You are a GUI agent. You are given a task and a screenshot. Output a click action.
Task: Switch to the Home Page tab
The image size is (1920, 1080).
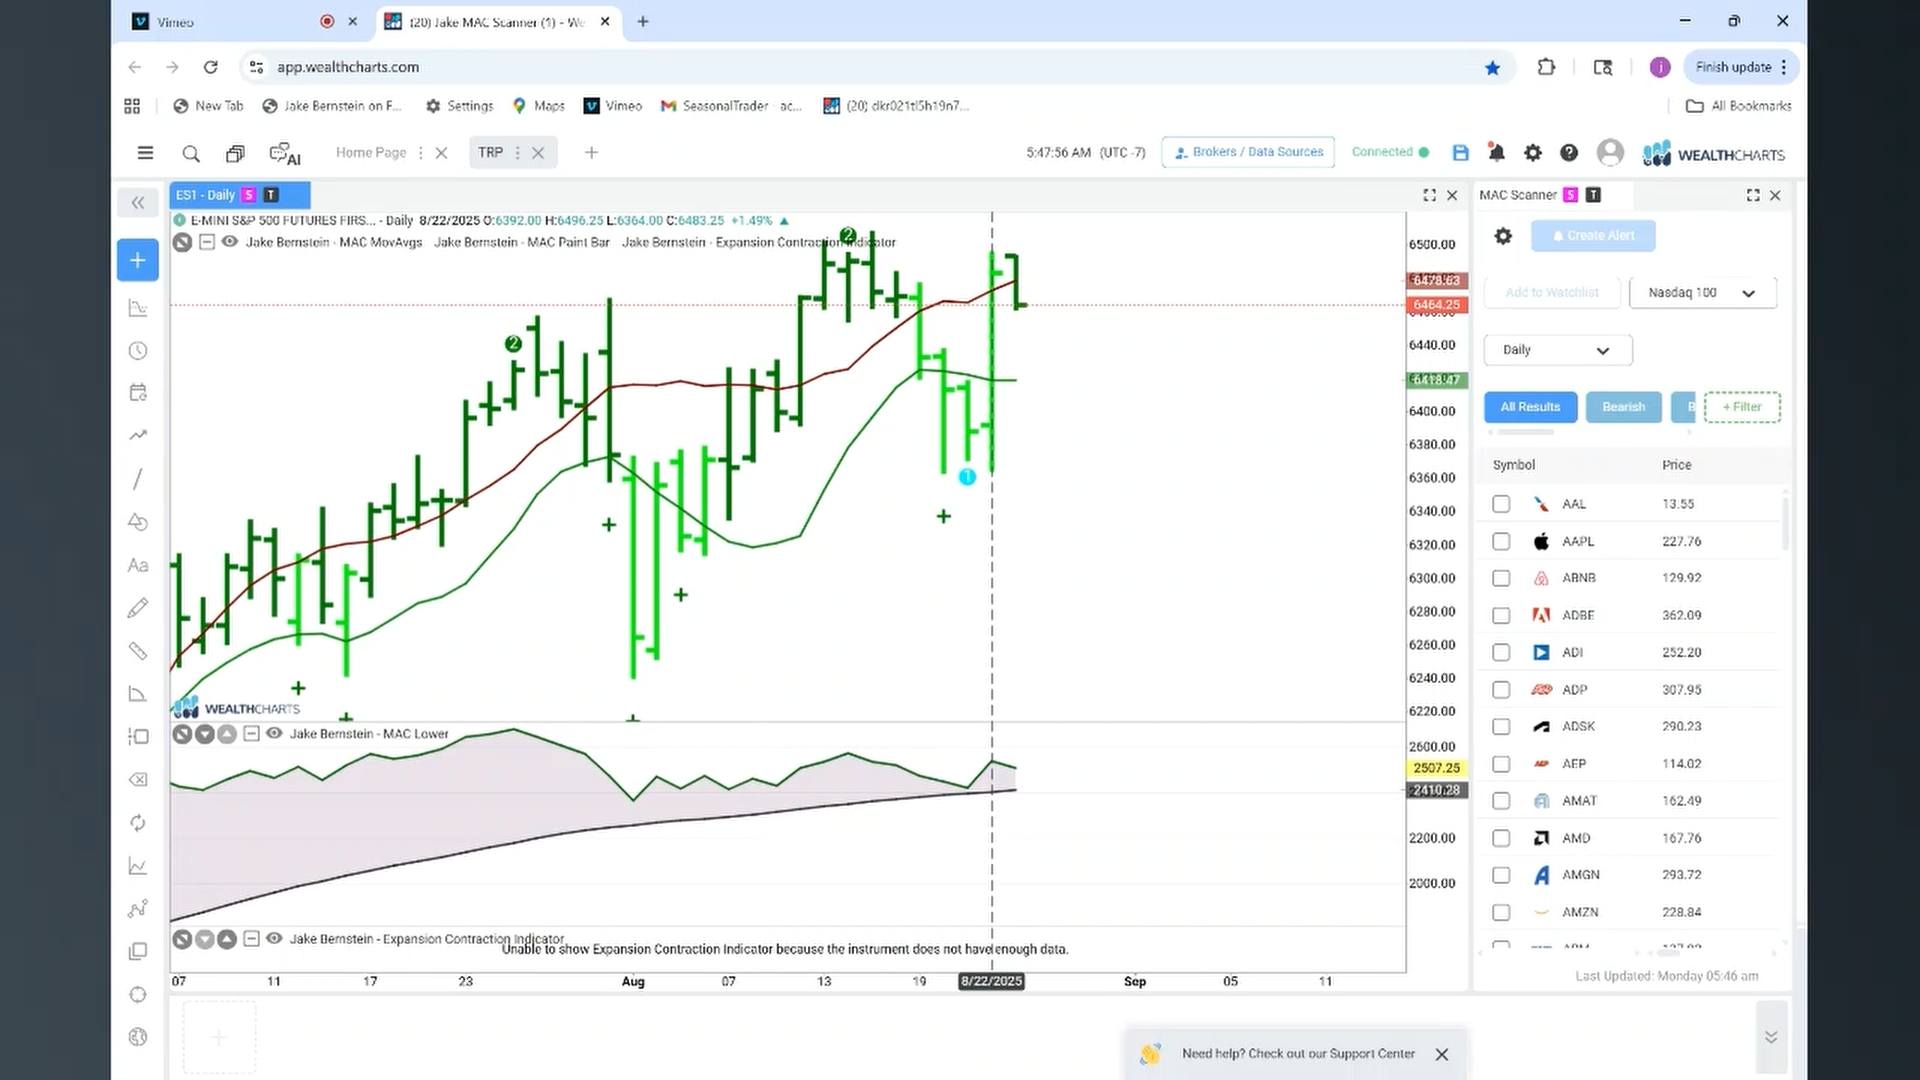370,153
